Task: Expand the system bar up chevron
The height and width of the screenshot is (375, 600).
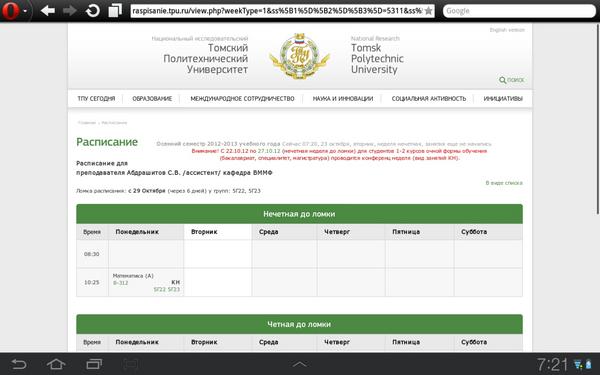Action: [x=299, y=364]
